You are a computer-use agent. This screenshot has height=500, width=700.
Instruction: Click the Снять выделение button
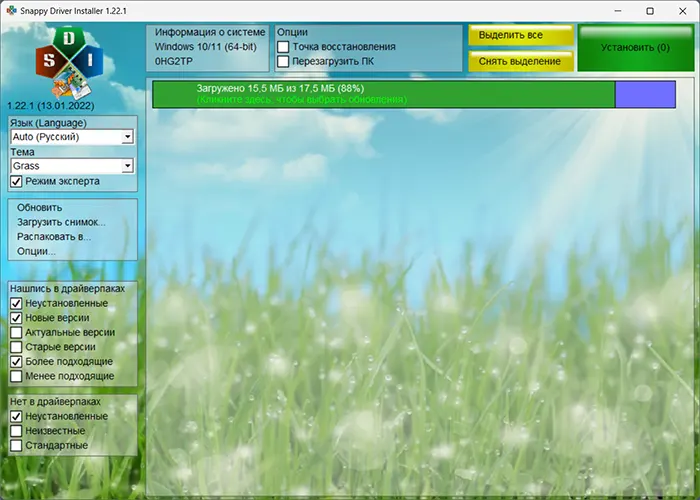point(521,61)
